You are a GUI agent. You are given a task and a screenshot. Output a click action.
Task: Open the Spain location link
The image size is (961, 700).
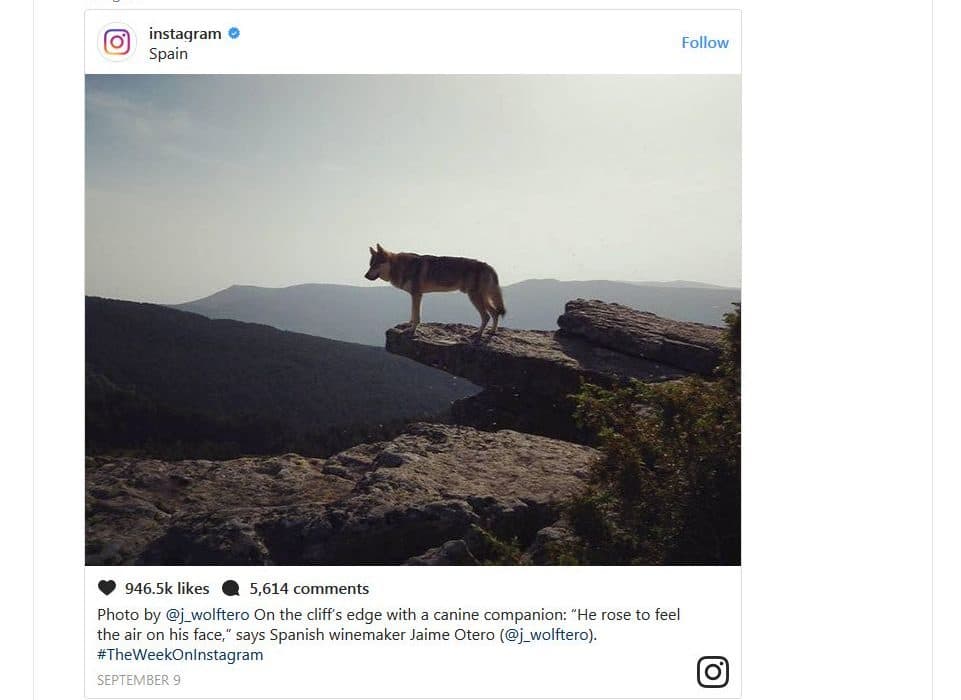click(168, 54)
